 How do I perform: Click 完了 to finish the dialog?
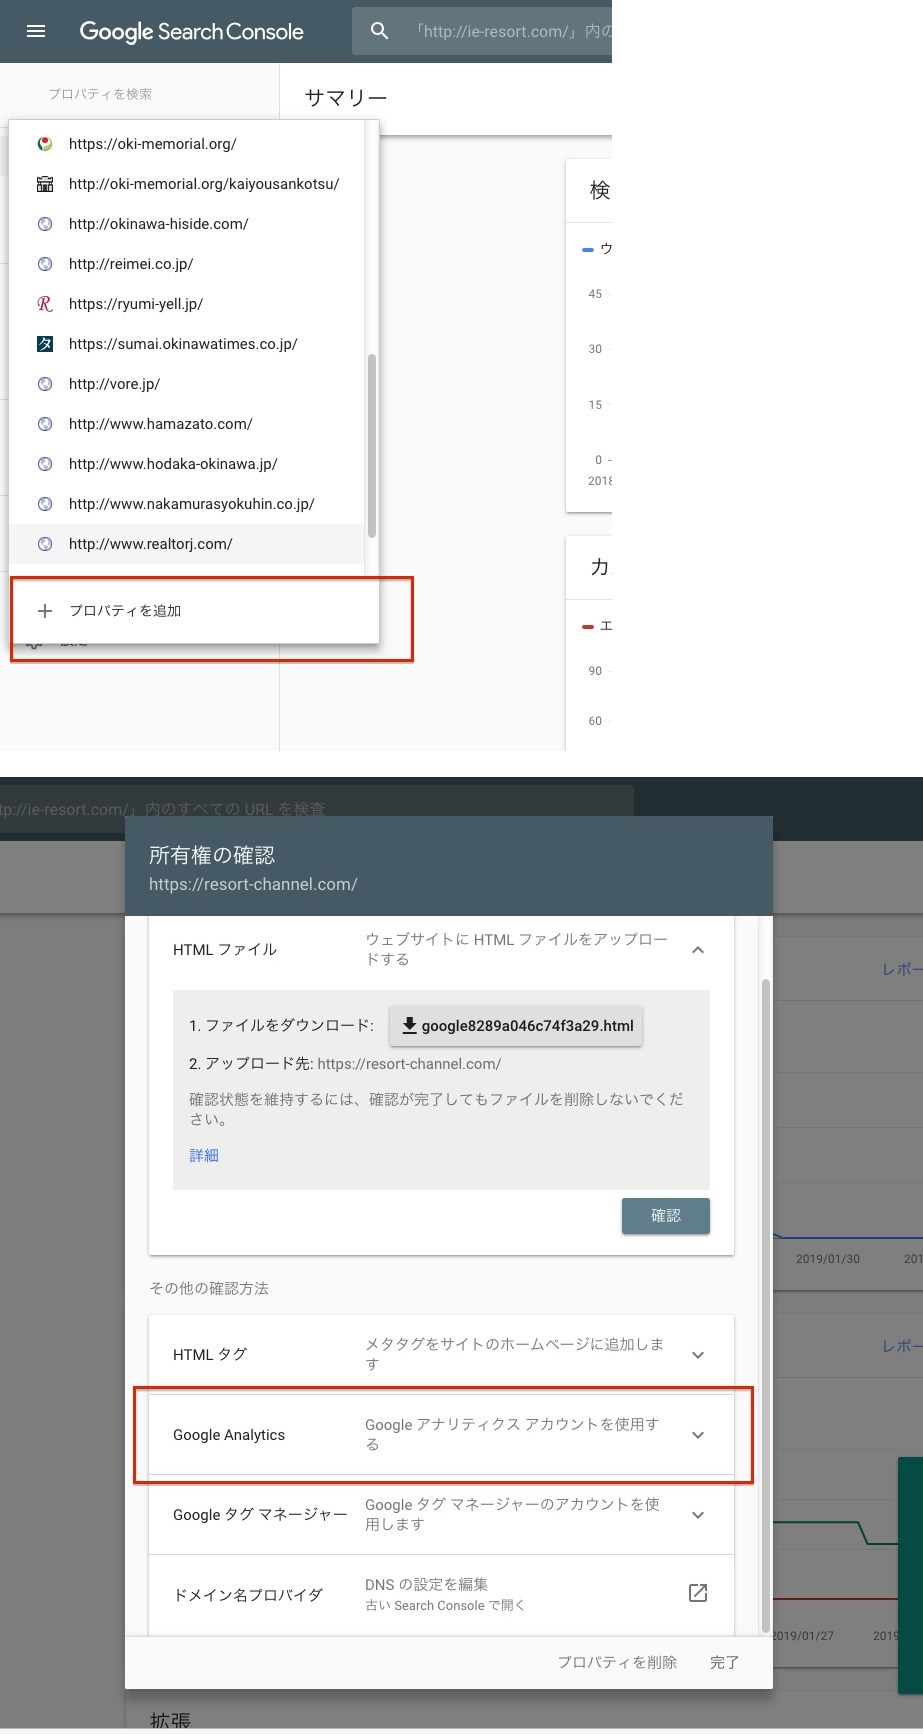724,1662
